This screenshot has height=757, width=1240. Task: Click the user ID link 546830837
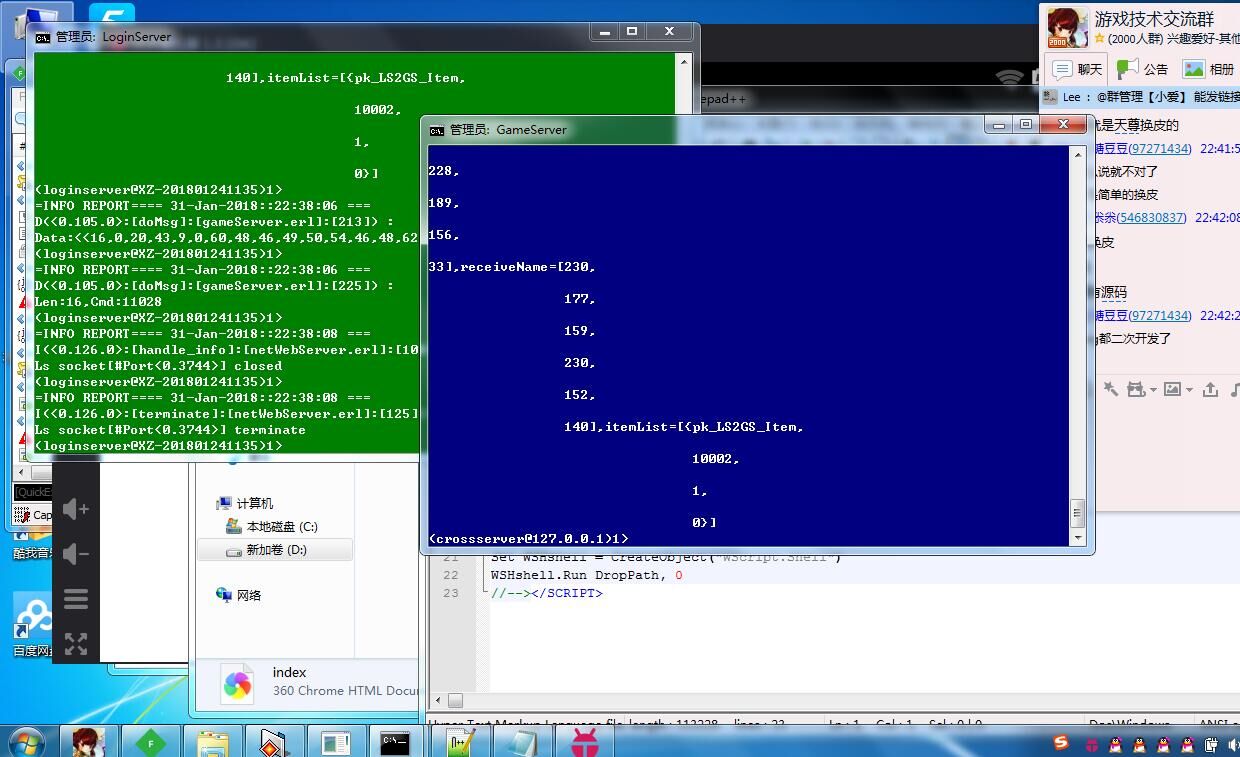pos(1152,217)
